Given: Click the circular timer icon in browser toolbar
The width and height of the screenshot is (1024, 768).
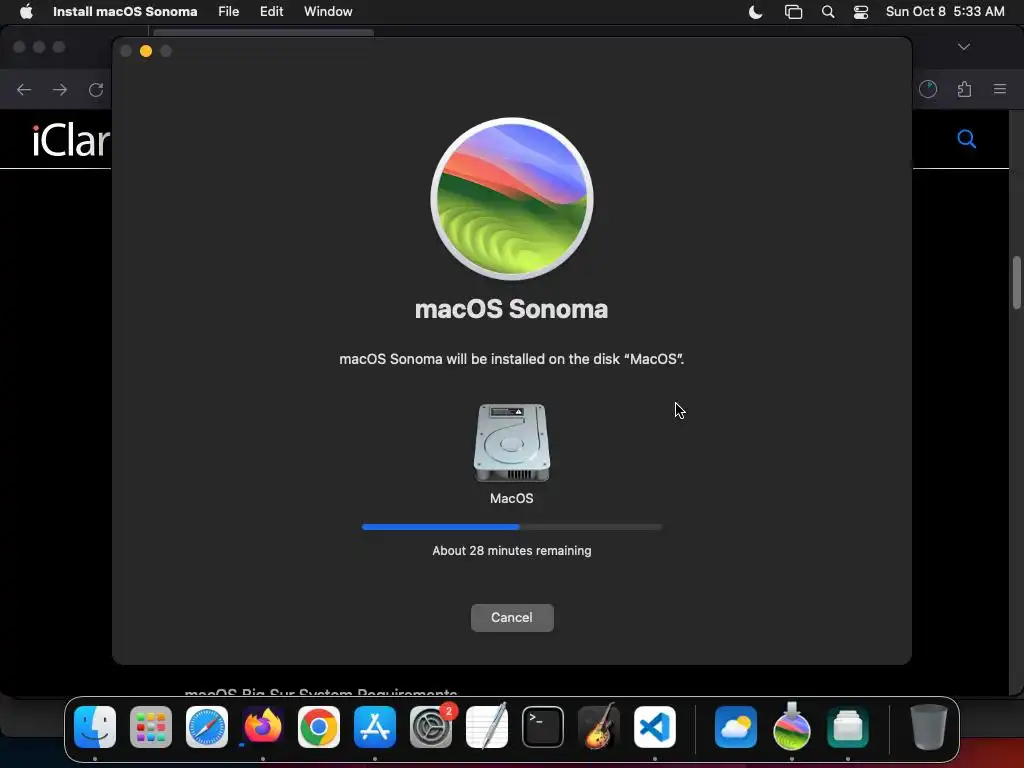Looking at the screenshot, I should click(928, 89).
